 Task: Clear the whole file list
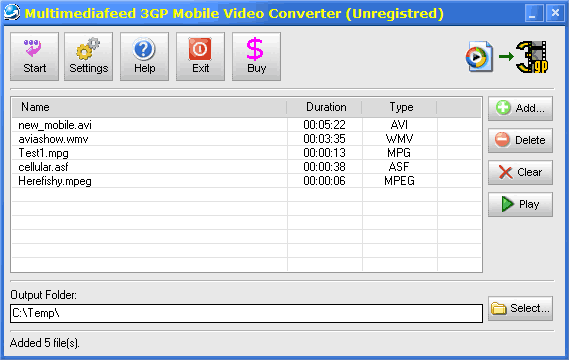(x=520, y=172)
